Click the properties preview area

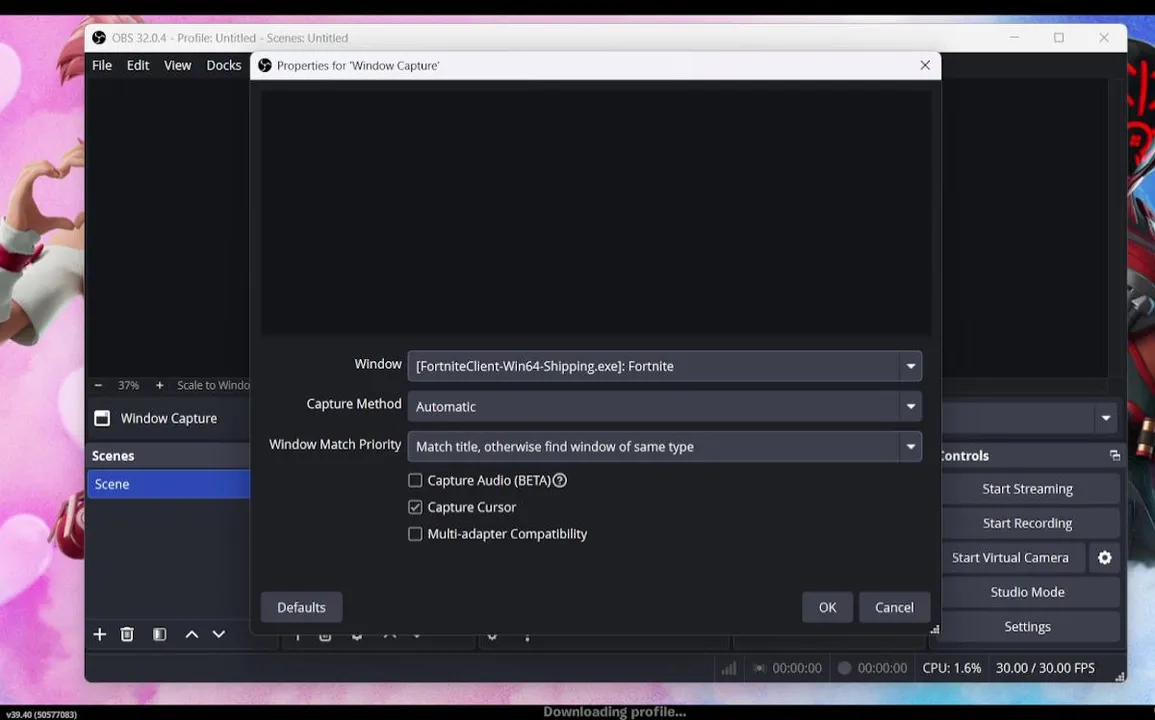[x=596, y=212]
